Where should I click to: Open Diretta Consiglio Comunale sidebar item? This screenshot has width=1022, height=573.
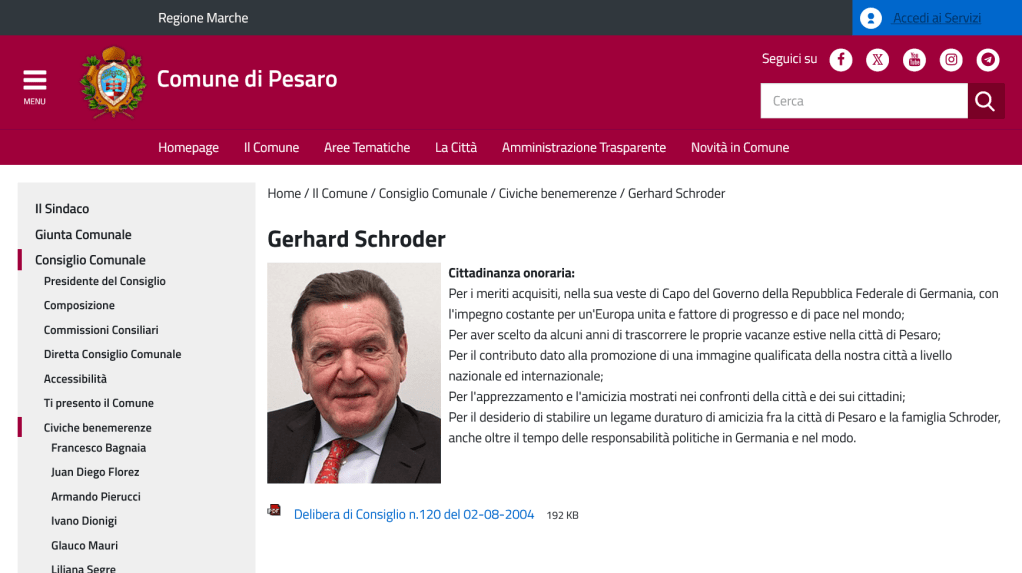click(x=112, y=354)
